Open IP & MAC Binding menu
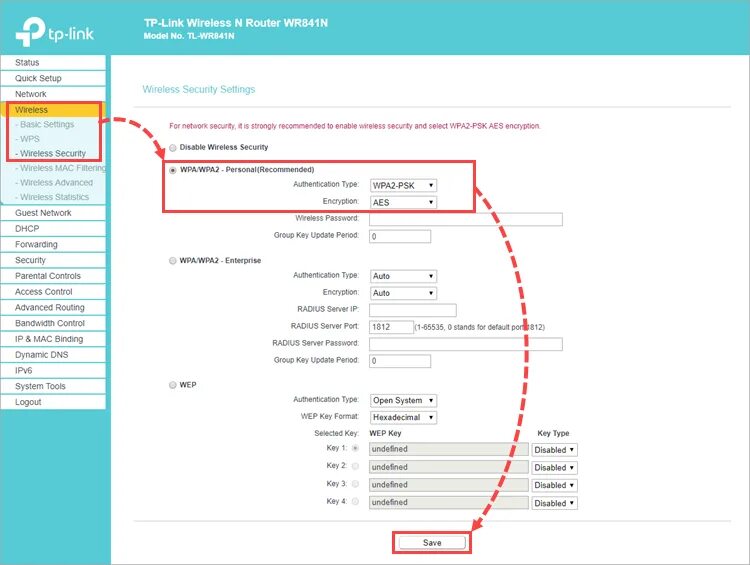 [x=53, y=339]
